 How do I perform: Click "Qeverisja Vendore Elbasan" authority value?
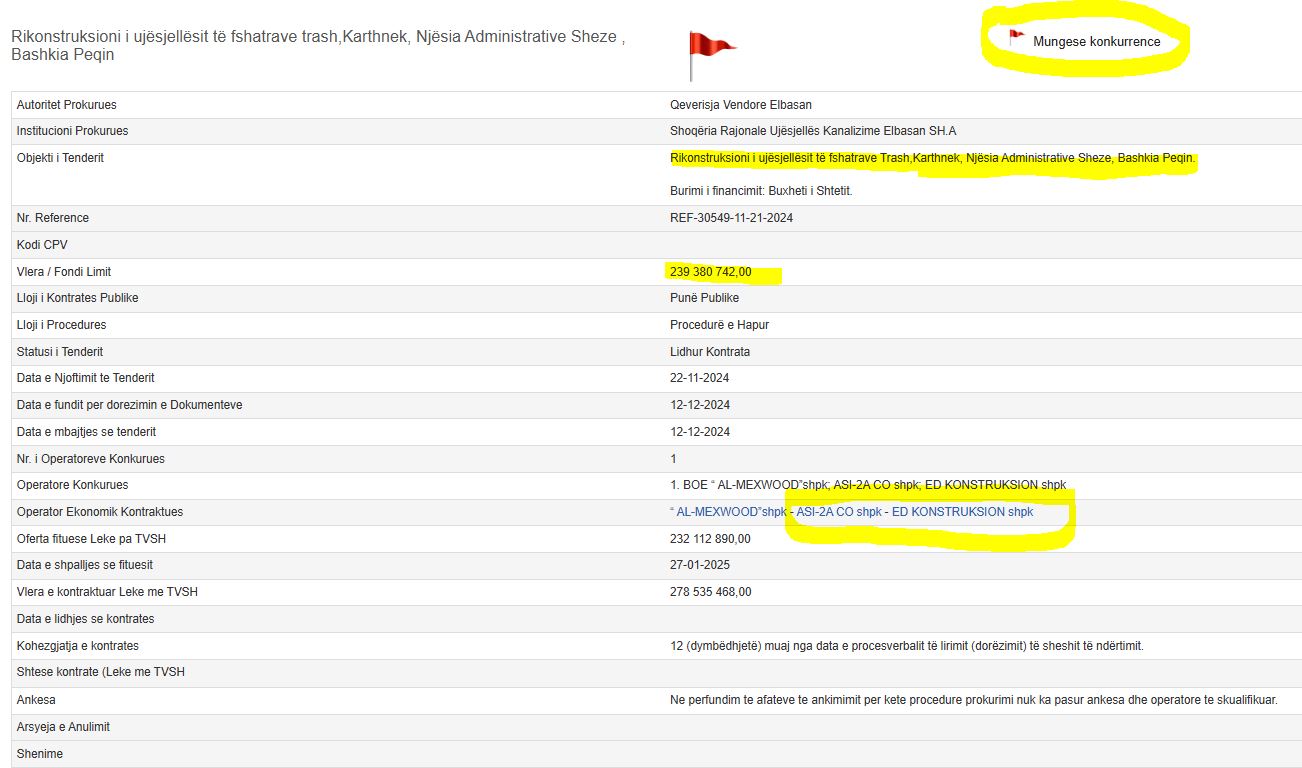click(741, 105)
